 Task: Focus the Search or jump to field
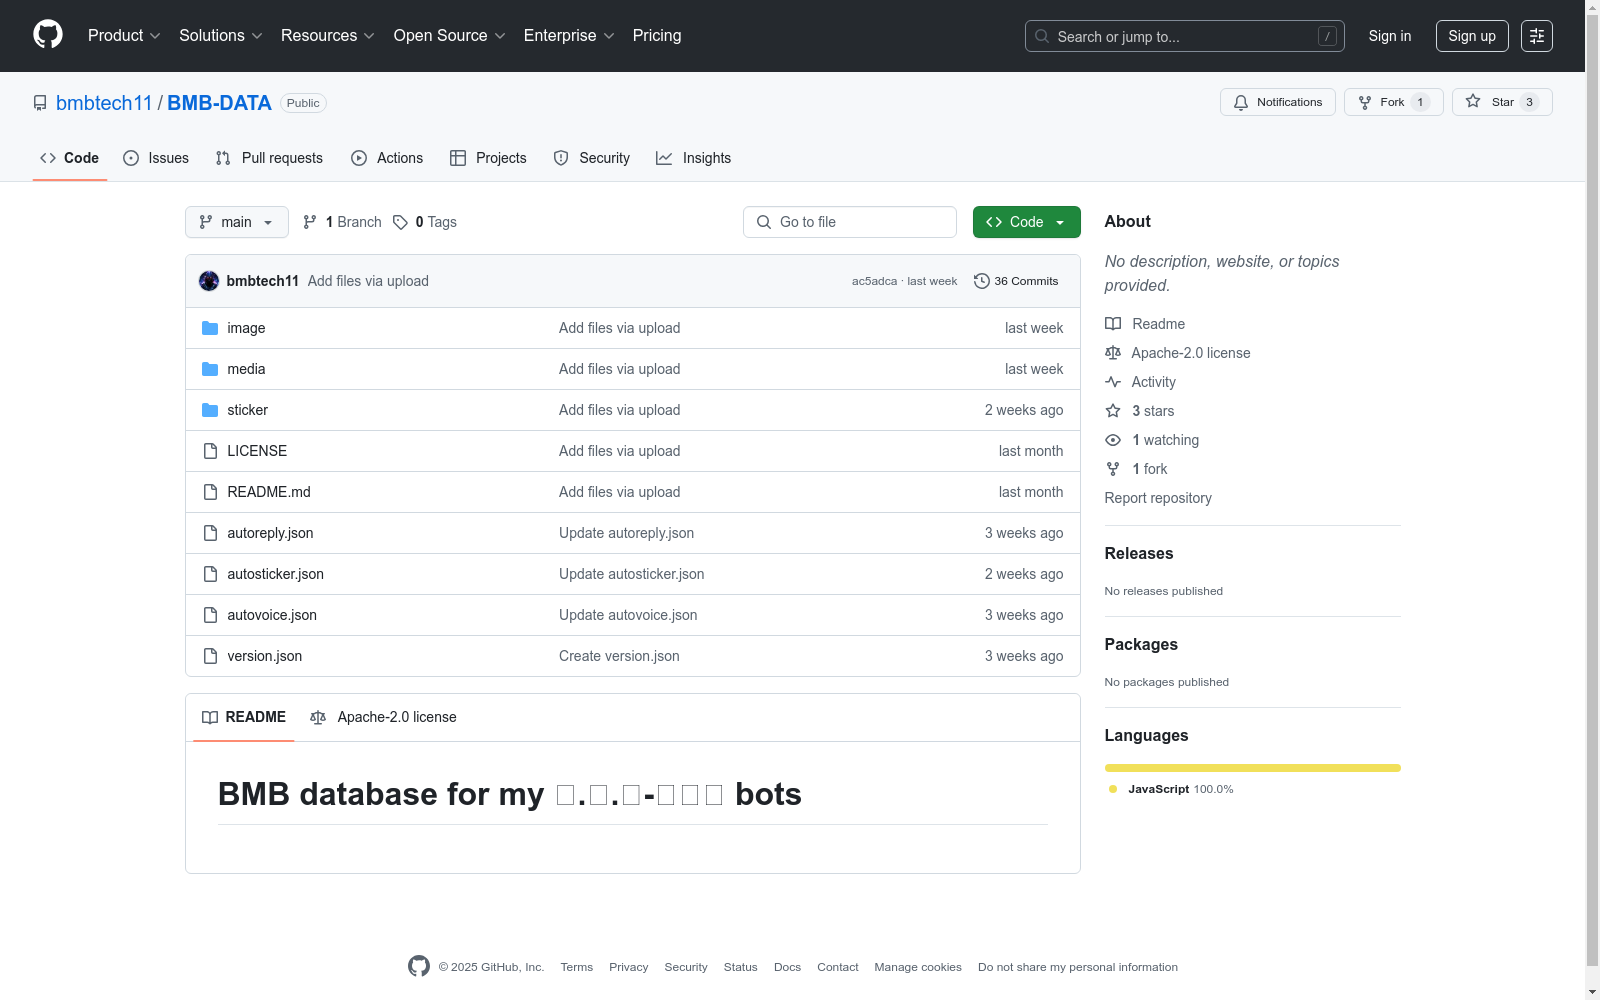(1185, 36)
